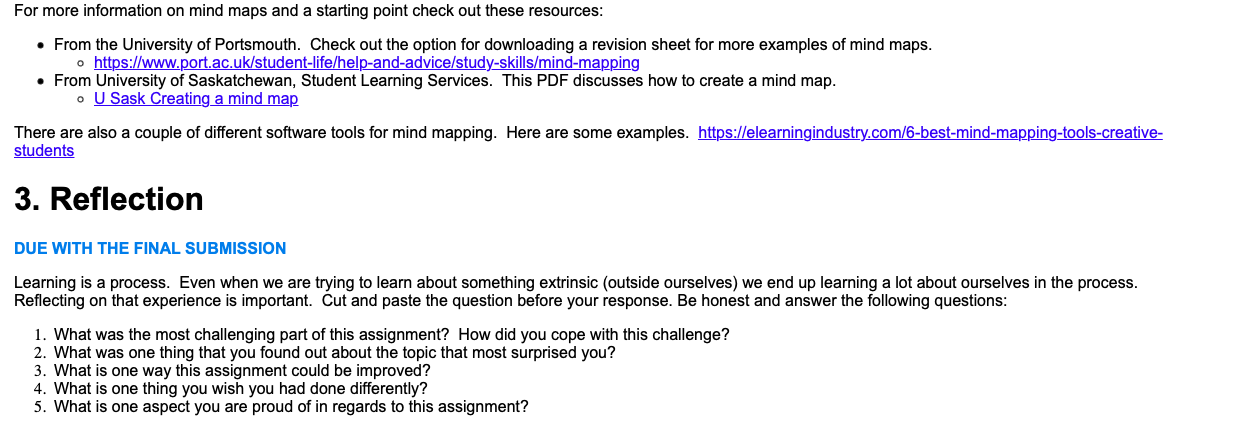The image size is (1255, 431).
Task: Click the blue "DUE WITH THE FINAL SUBMISSION" text
Action: click(150, 248)
